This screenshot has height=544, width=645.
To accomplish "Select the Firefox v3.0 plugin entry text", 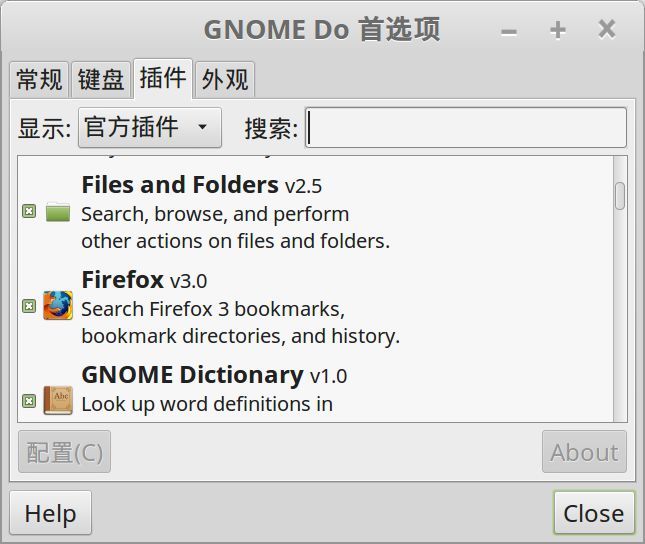I will click(x=144, y=280).
